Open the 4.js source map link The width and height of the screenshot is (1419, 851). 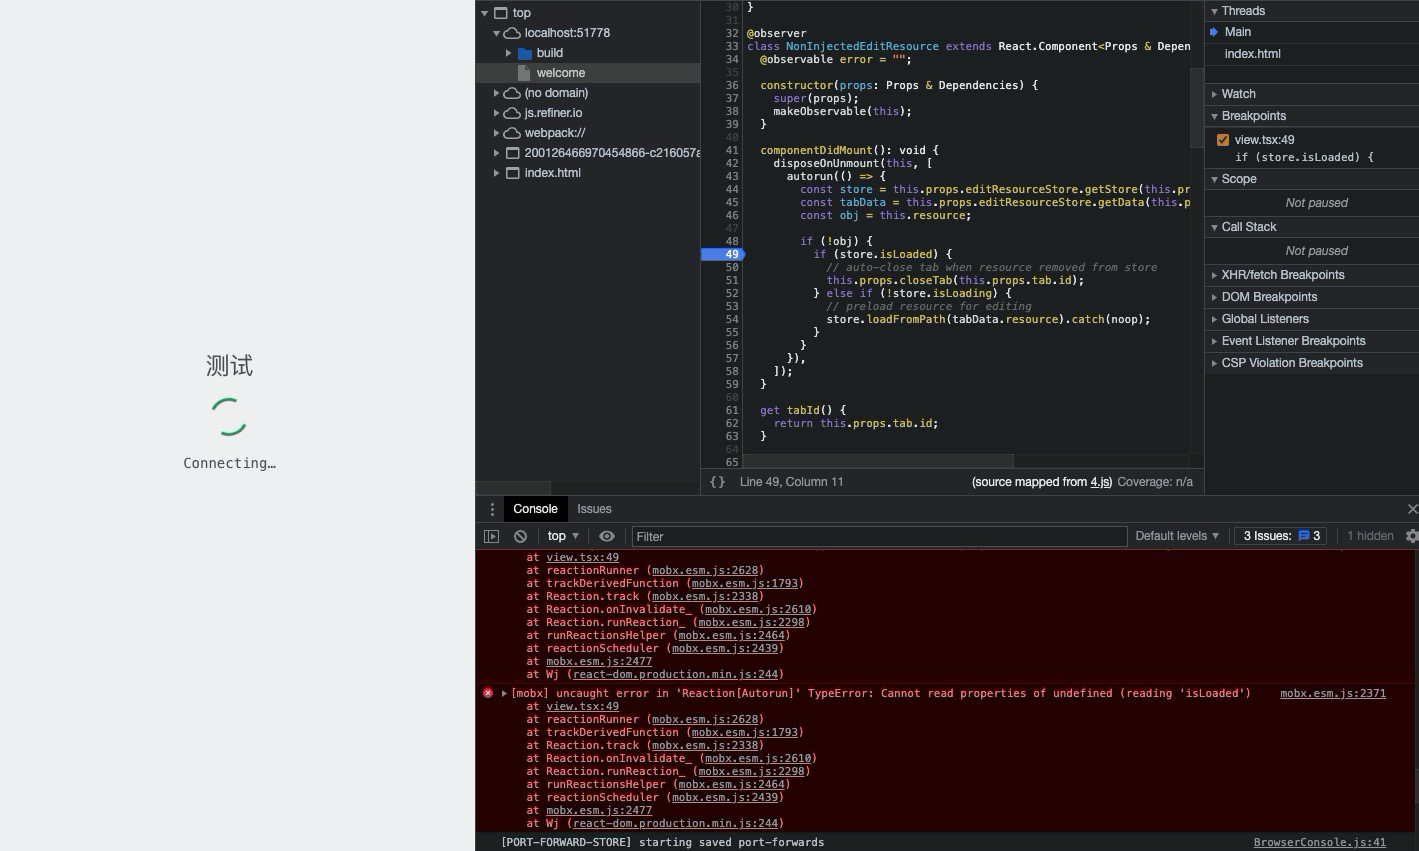pyautogui.click(x=1098, y=482)
